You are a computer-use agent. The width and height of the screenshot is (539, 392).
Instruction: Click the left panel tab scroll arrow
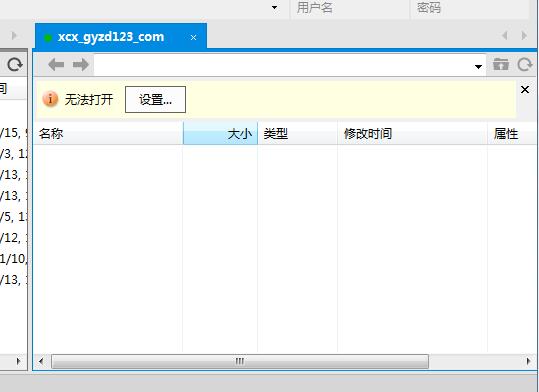(x=14, y=35)
